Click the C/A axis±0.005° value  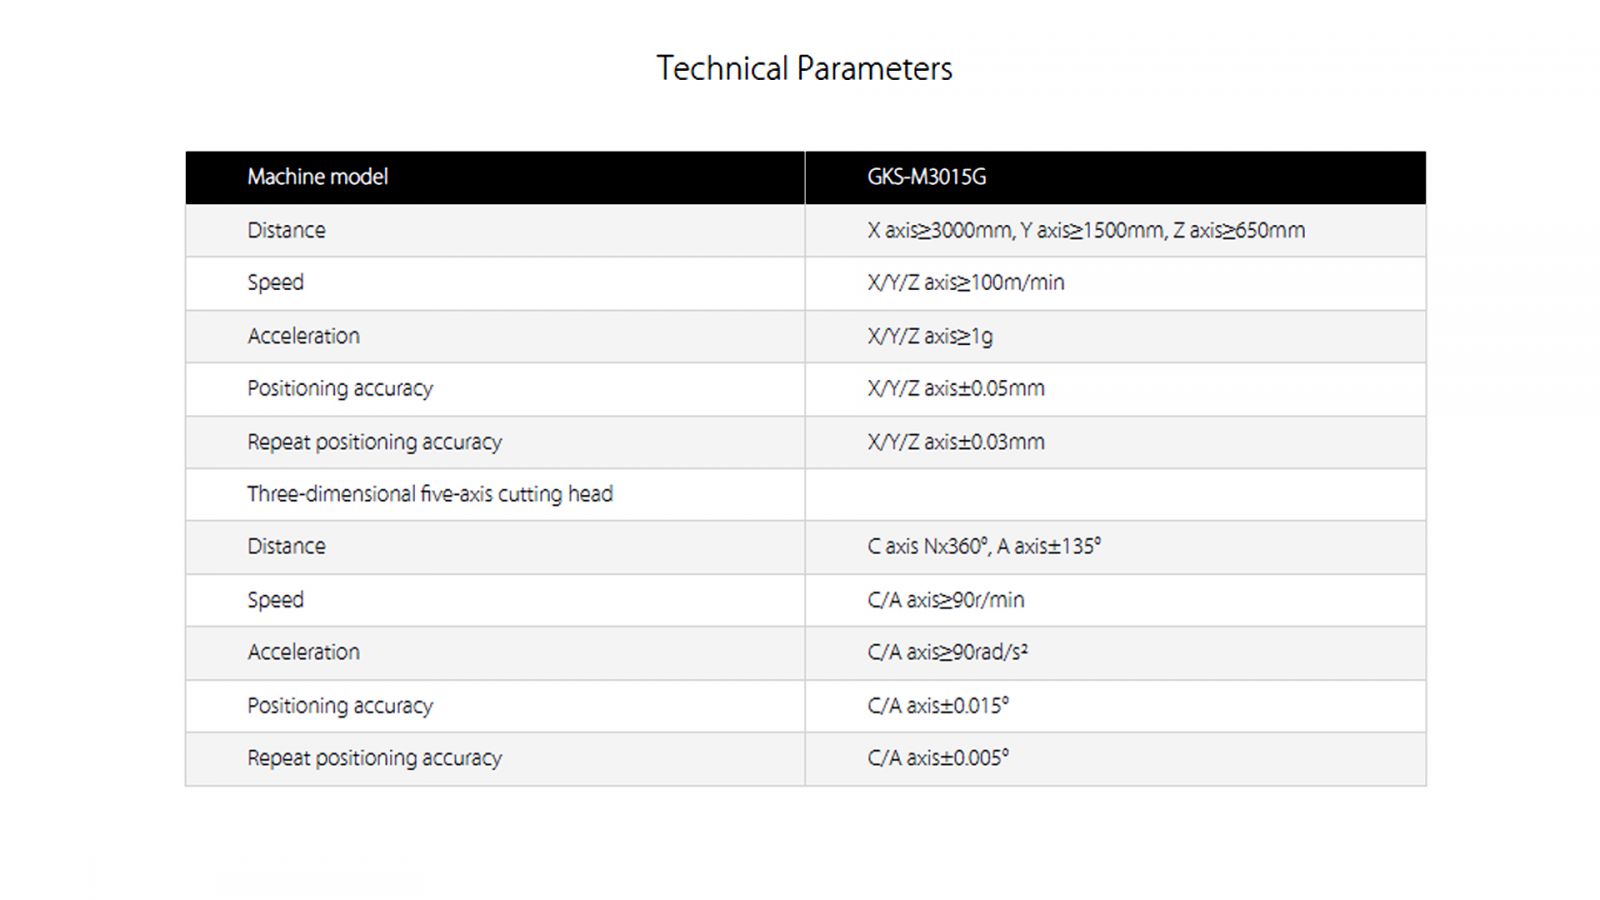coord(938,758)
